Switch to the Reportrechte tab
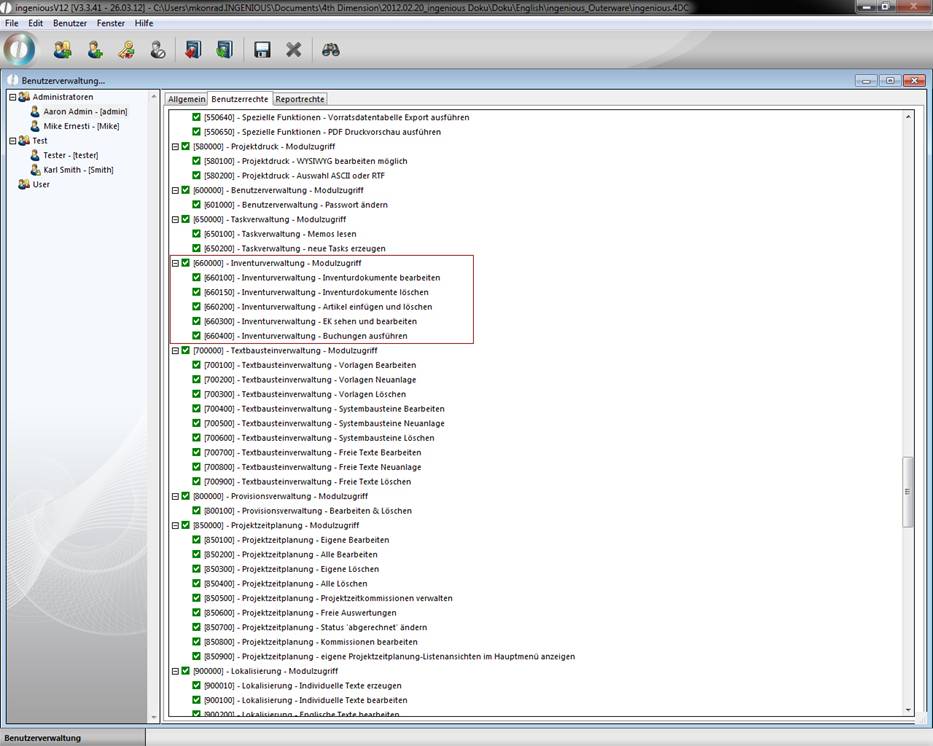Screen dimensions: 933x746 300,99
